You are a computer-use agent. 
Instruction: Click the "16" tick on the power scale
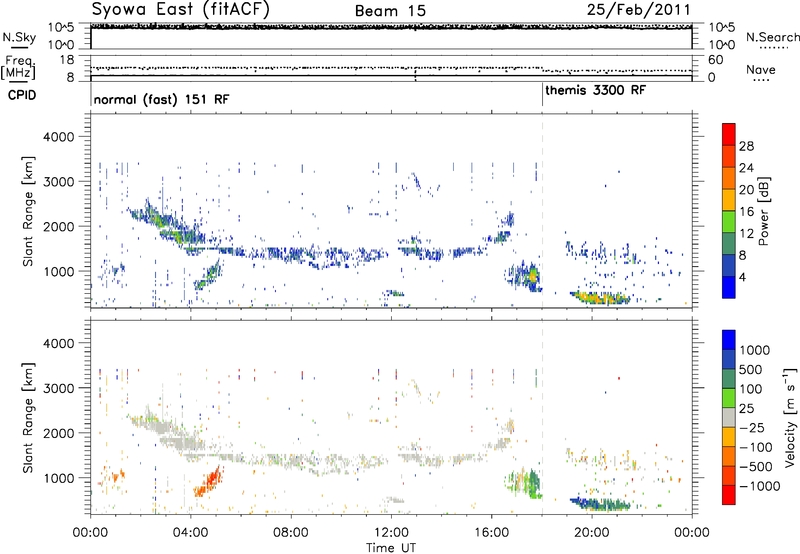click(746, 211)
